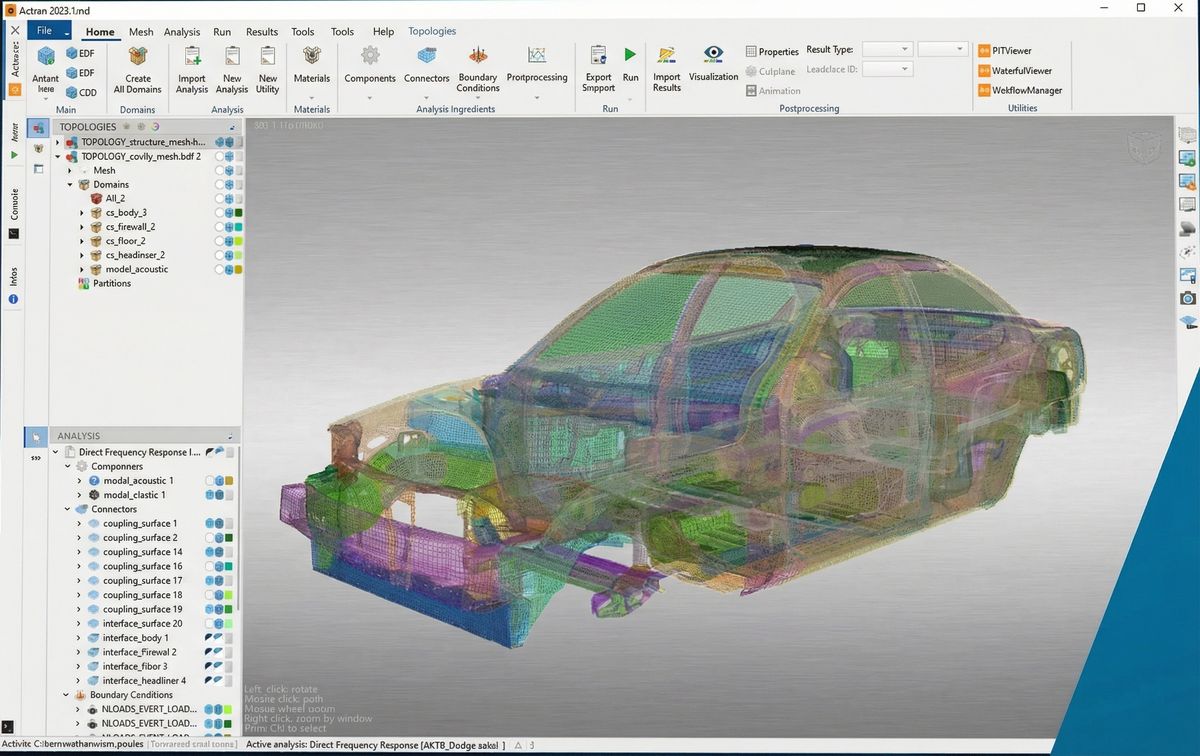Open the Results menu tab
The width and height of the screenshot is (1200, 756).
(x=261, y=32)
